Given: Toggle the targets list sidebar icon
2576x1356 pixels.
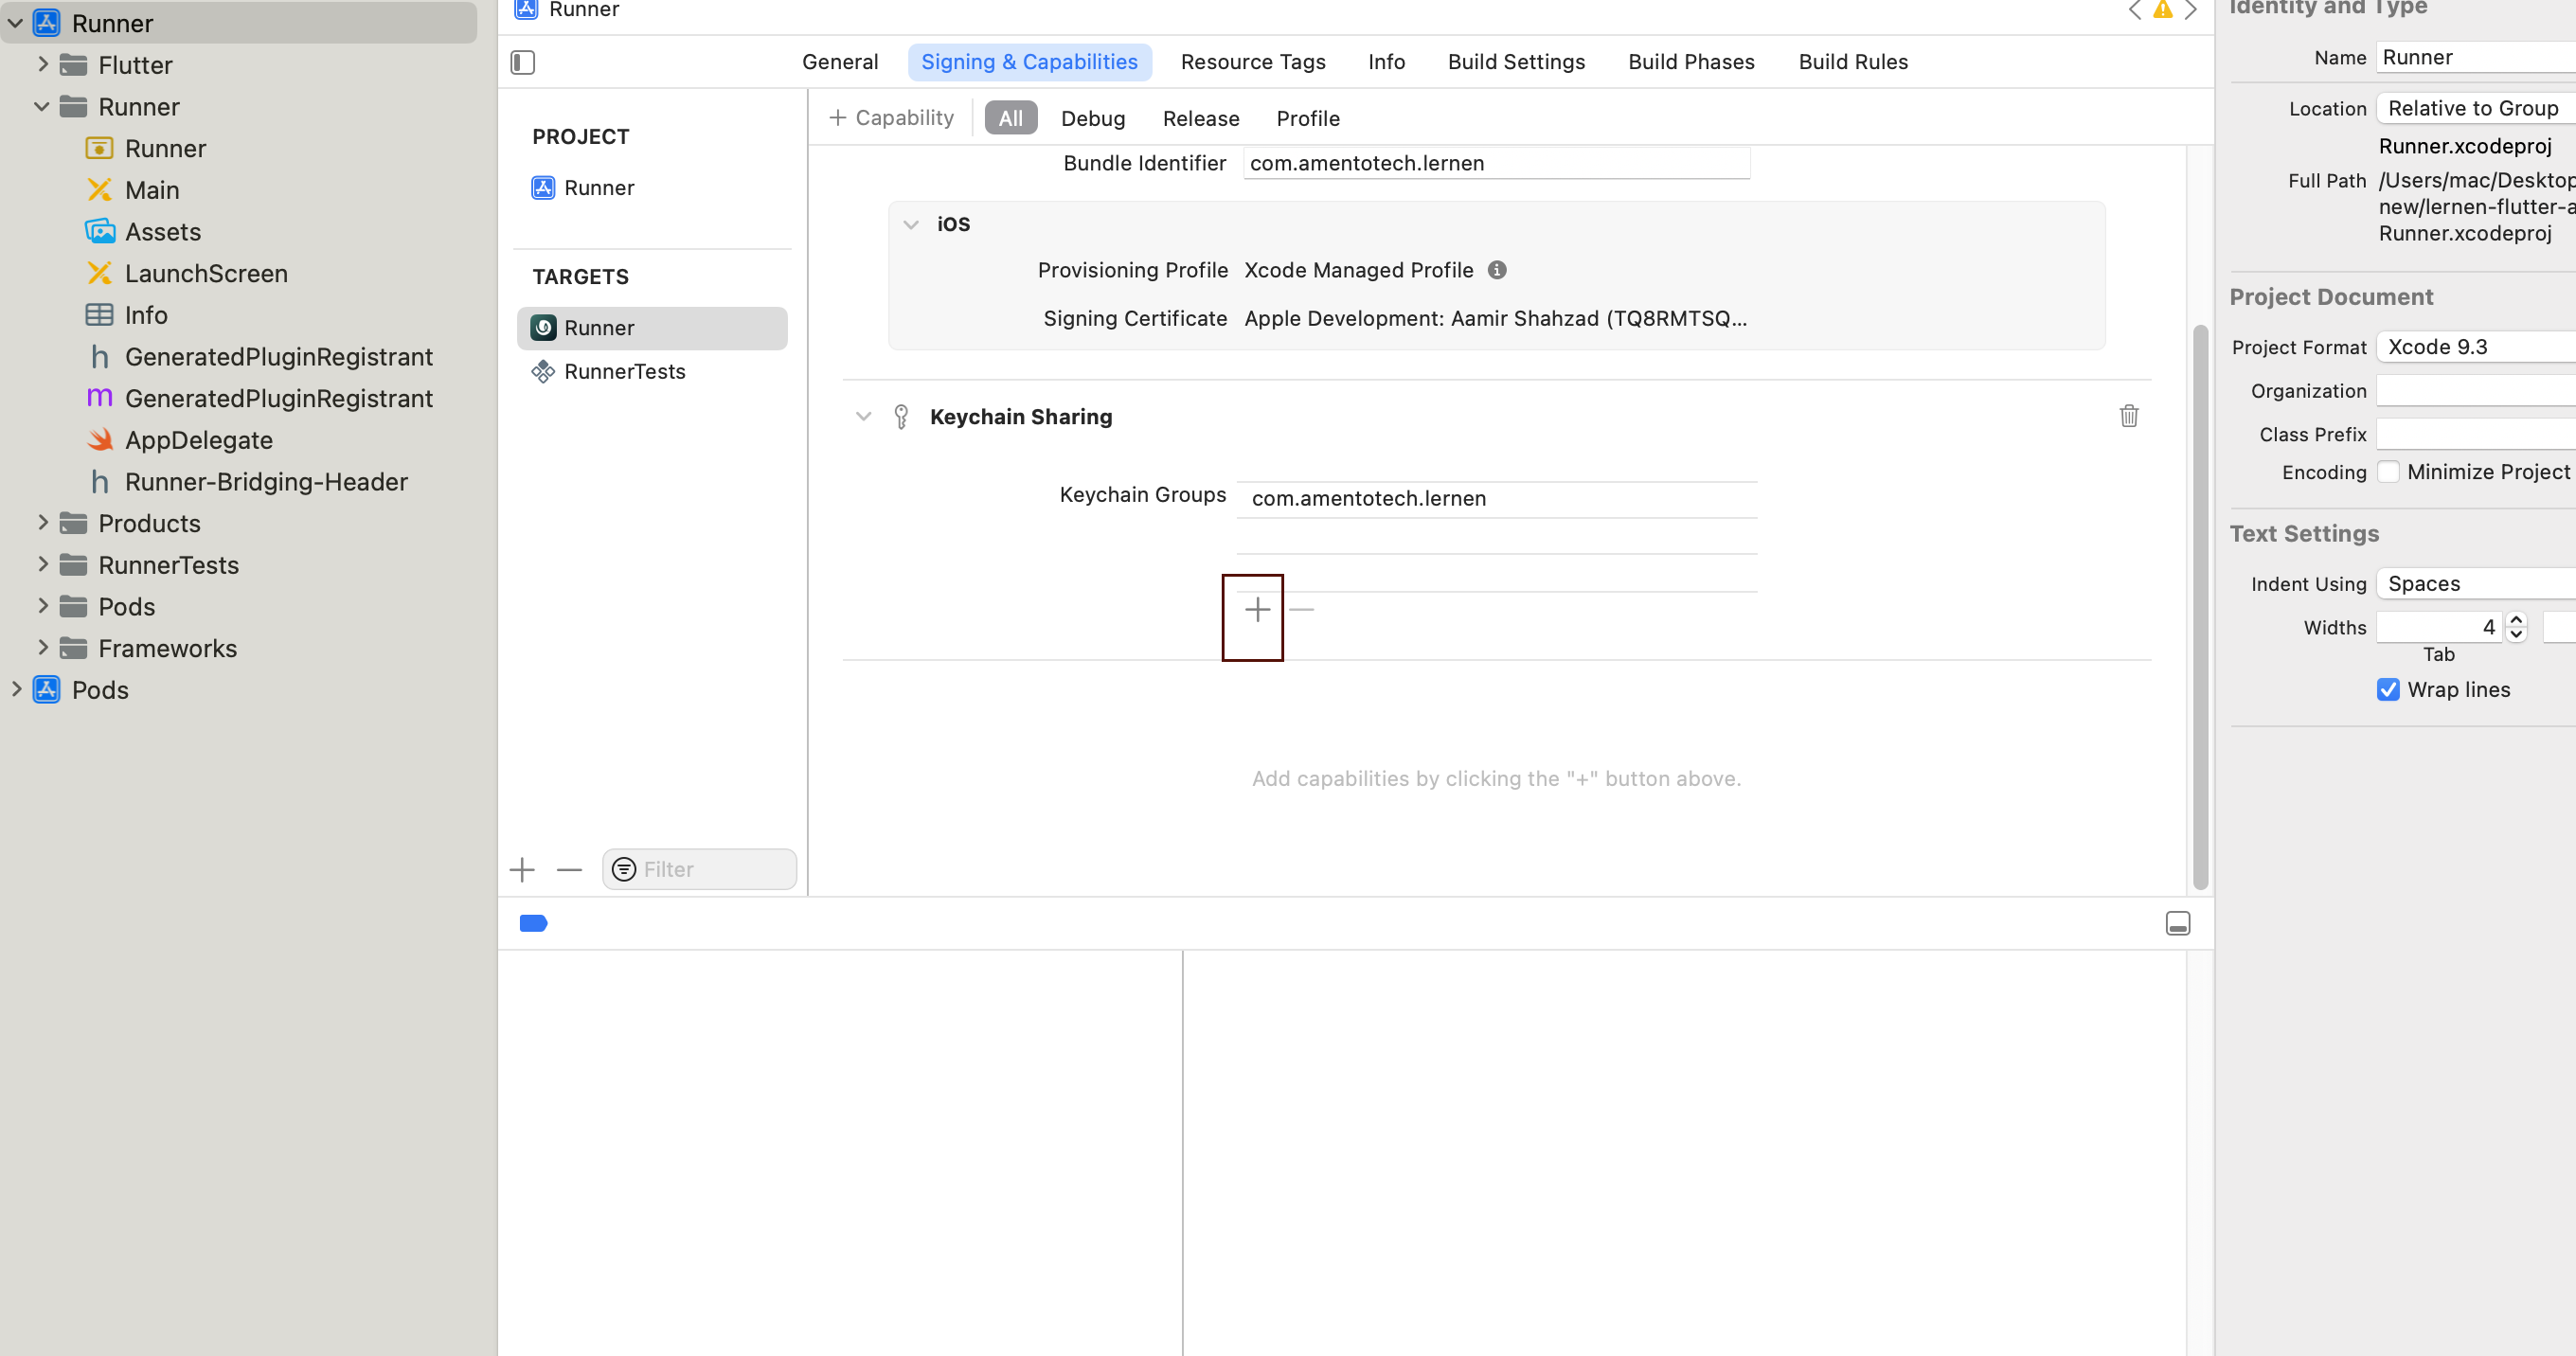Looking at the screenshot, I should (523, 62).
